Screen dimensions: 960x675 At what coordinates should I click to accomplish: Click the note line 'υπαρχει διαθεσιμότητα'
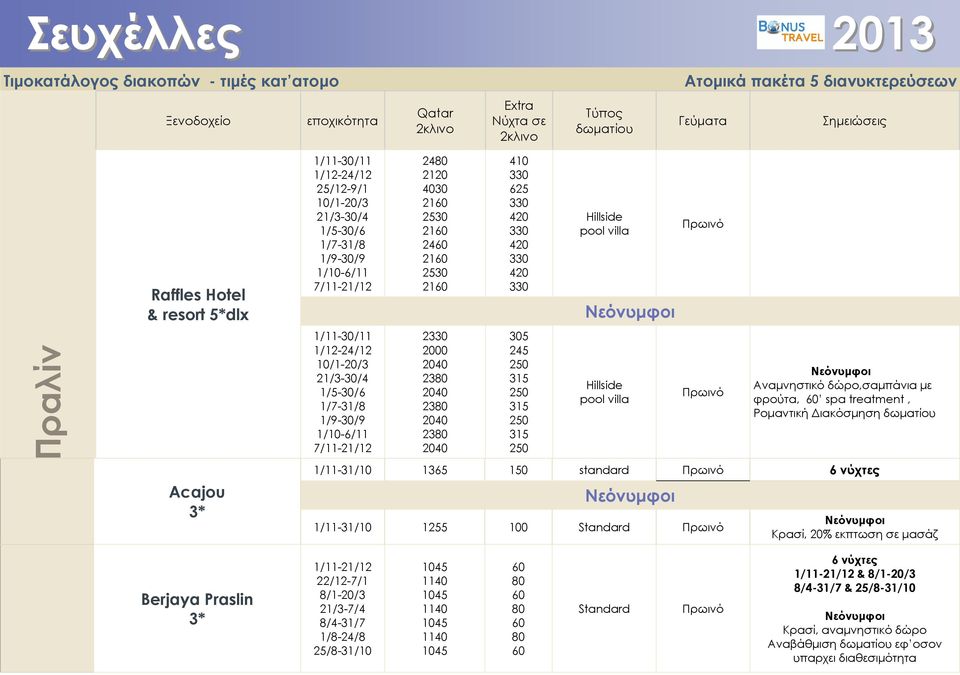pyautogui.click(x=855, y=658)
